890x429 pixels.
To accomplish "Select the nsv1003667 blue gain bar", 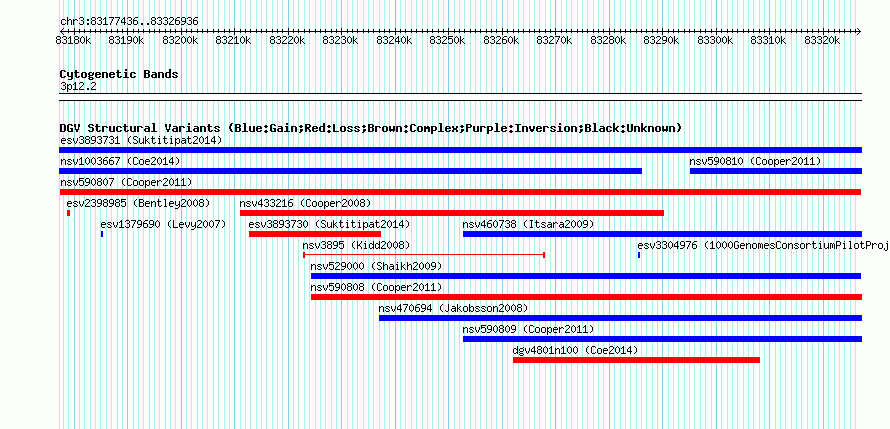I will [350, 171].
